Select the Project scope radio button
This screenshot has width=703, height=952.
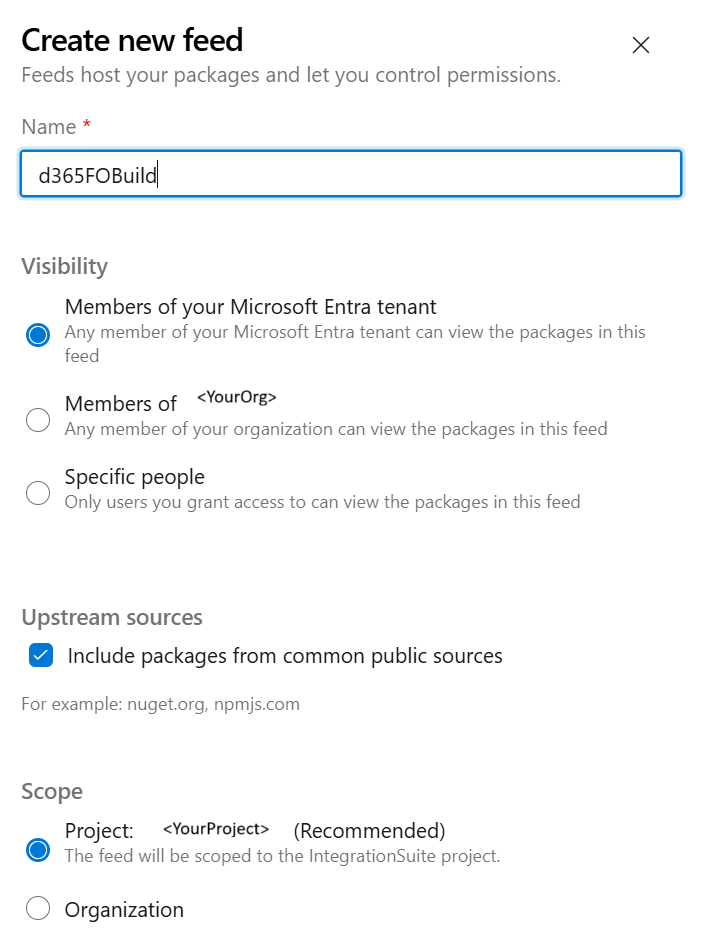tap(38, 850)
